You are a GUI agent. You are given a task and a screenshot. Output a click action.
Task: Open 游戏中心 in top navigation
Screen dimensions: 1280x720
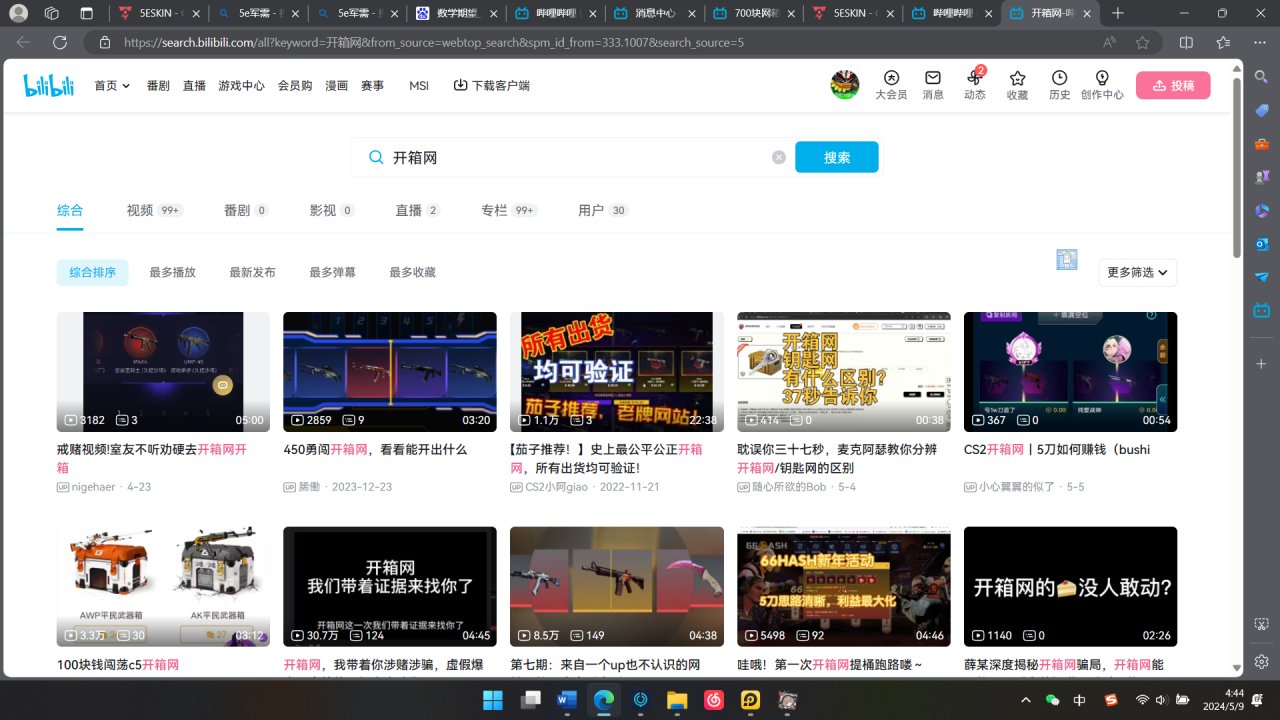[x=242, y=86]
